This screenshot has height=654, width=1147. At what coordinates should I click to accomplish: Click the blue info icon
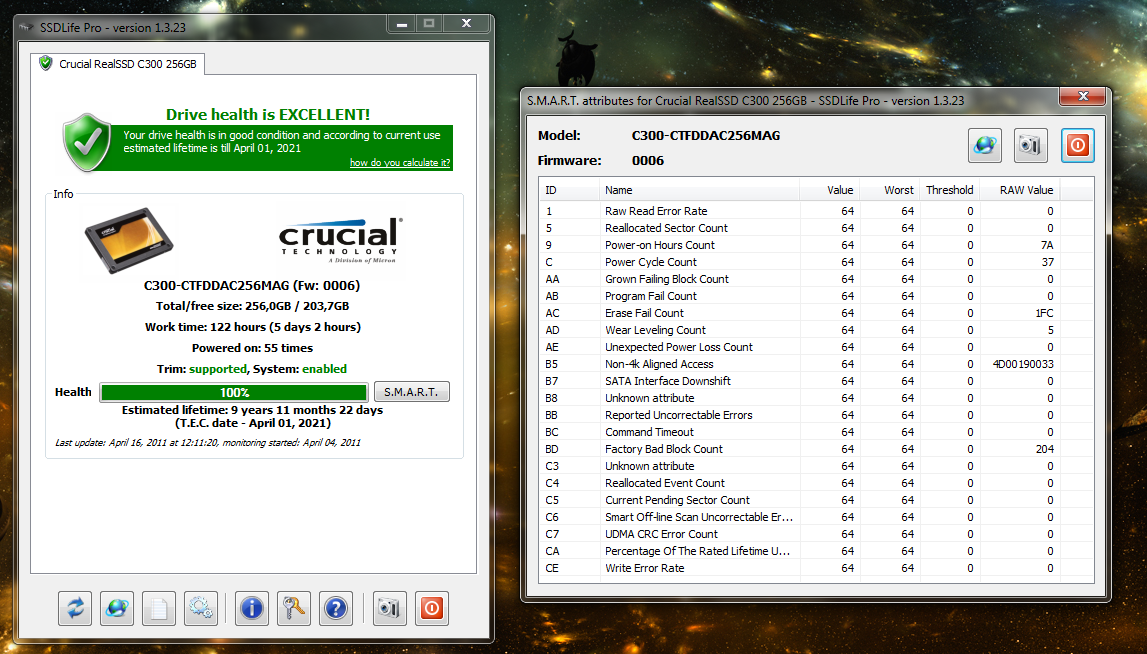252,609
